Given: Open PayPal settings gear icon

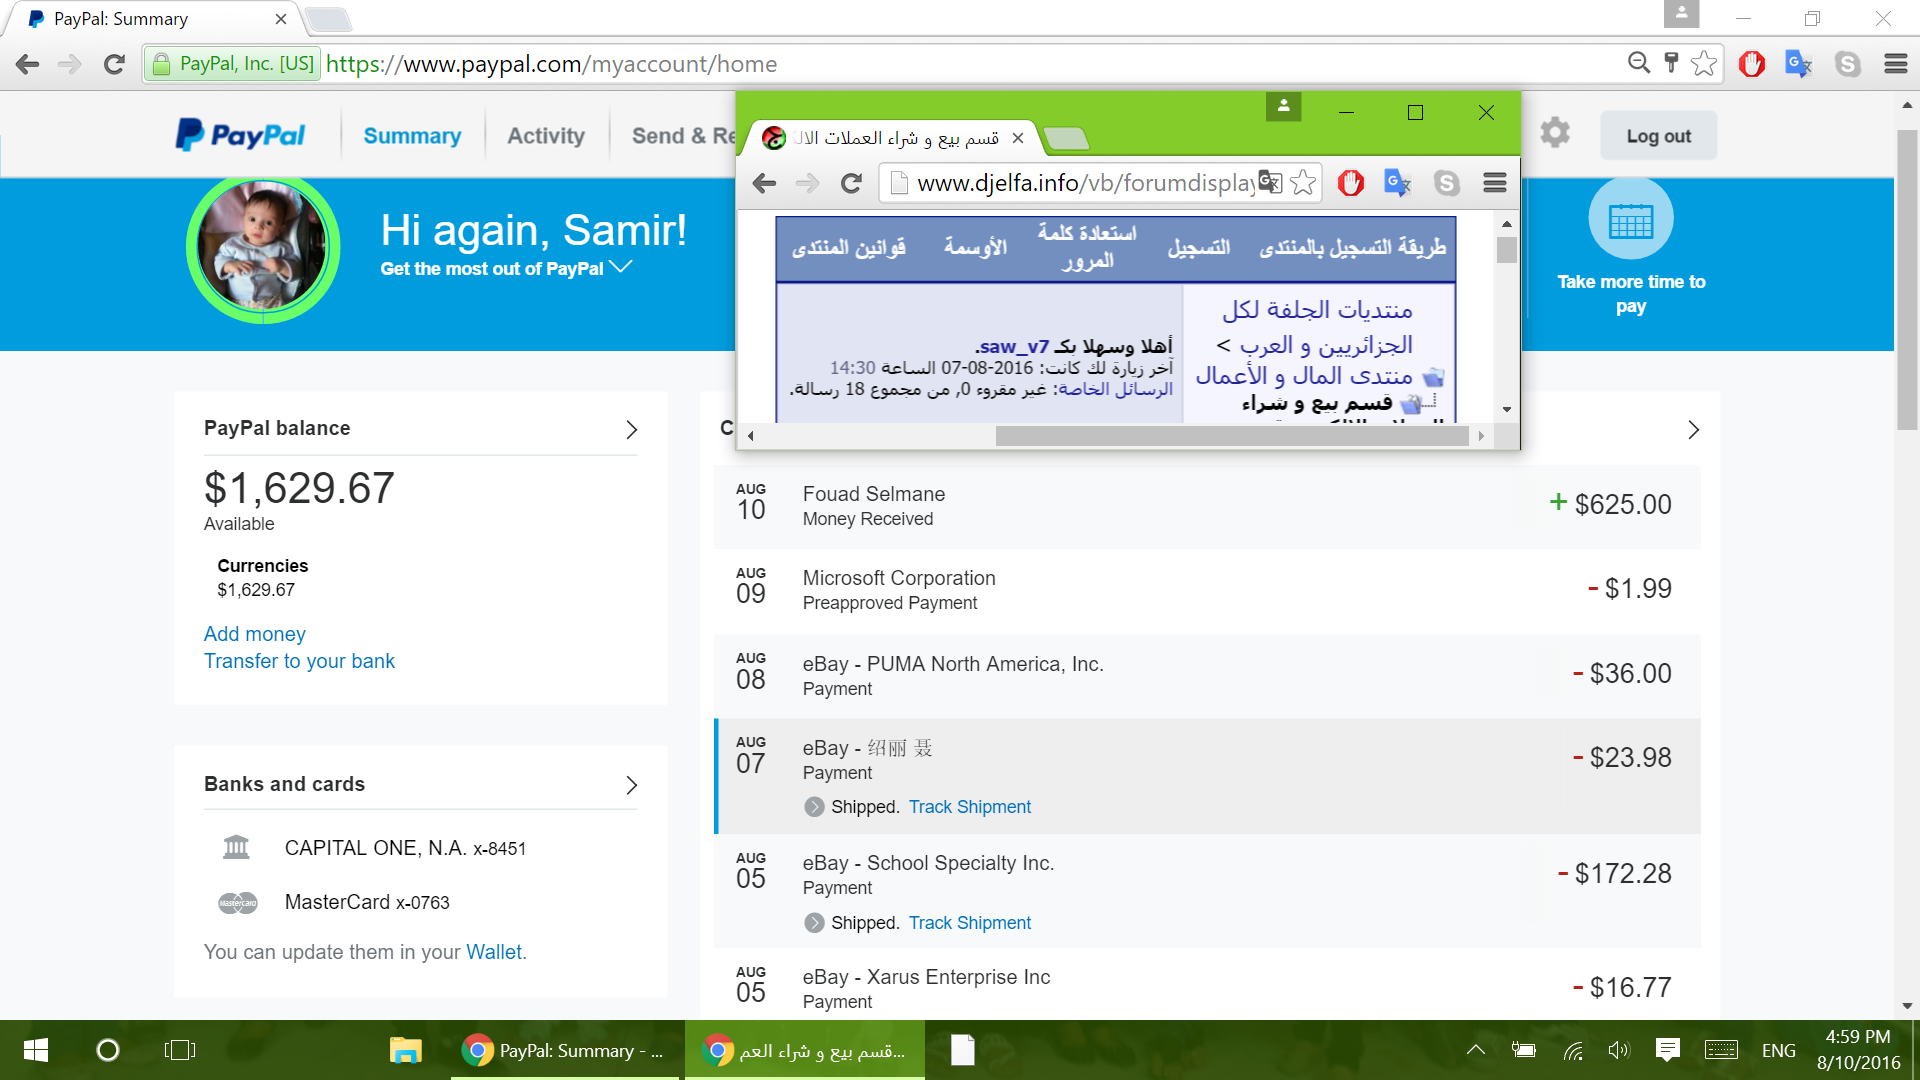Looking at the screenshot, I should 1554,132.
